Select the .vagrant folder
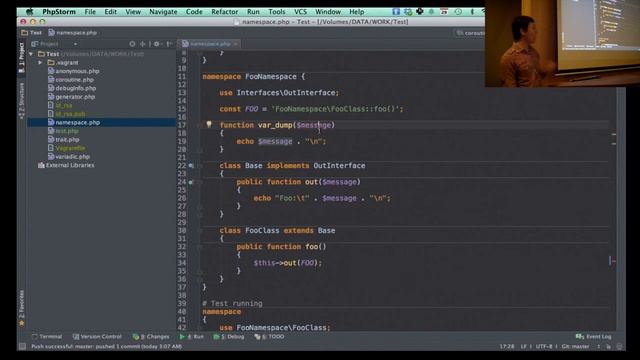The height and width of the screenshot is (360, 640). [62, 62]
